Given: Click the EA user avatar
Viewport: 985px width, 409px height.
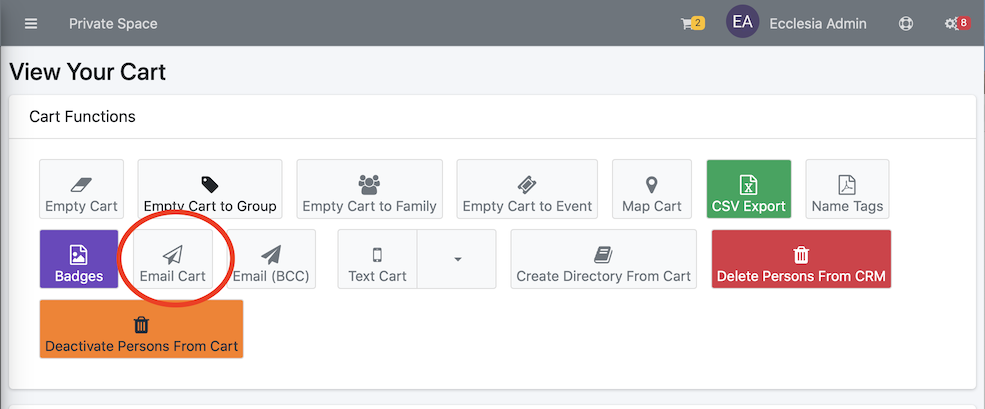Looking at the screenshot, I should (743, 23).
